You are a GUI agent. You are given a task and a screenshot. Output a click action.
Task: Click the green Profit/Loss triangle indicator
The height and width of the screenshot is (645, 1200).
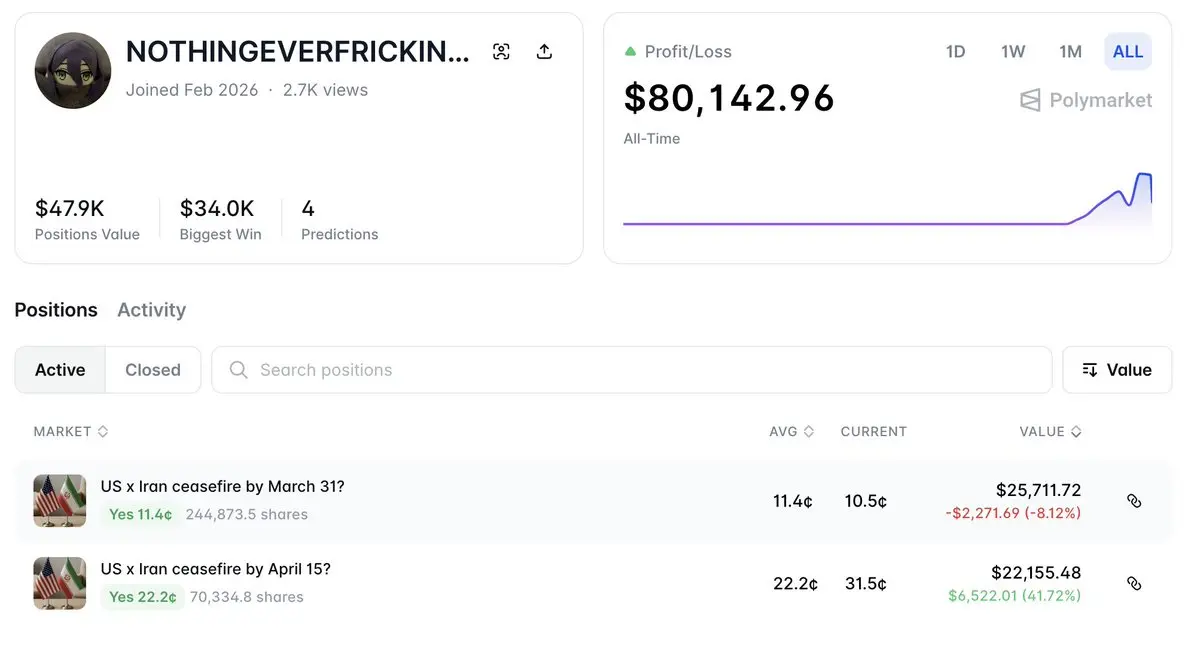630,51
